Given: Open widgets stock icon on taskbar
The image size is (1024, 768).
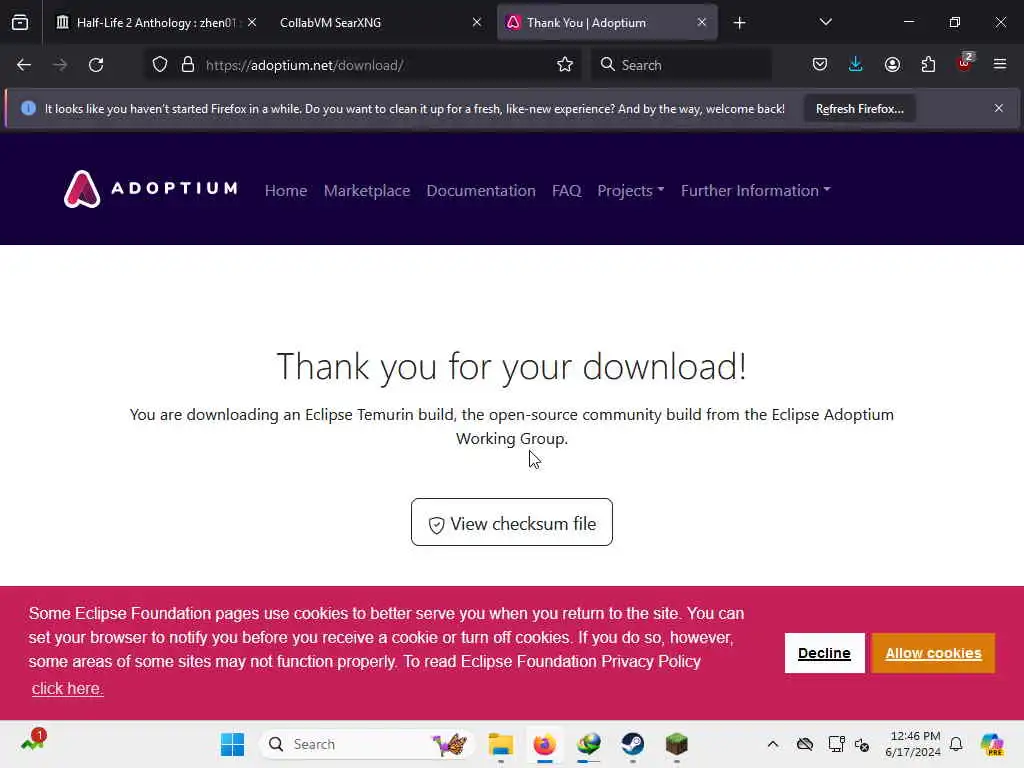Looking at the screenshot, I should click(33, 741).
